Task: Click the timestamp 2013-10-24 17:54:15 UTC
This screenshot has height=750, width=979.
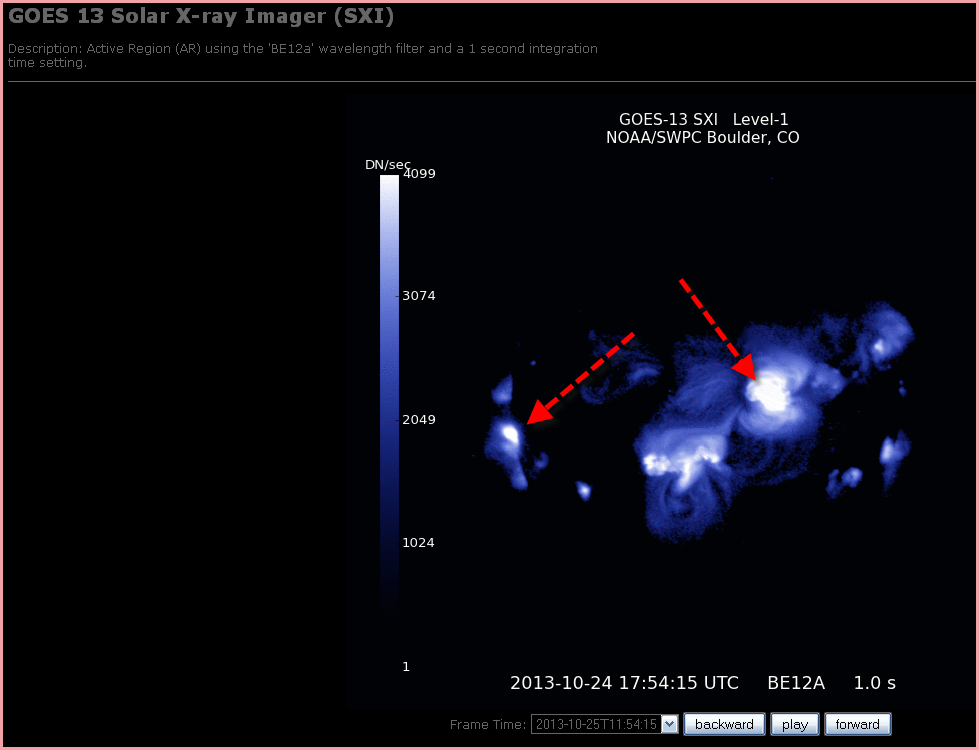Action: pos(624,683)
